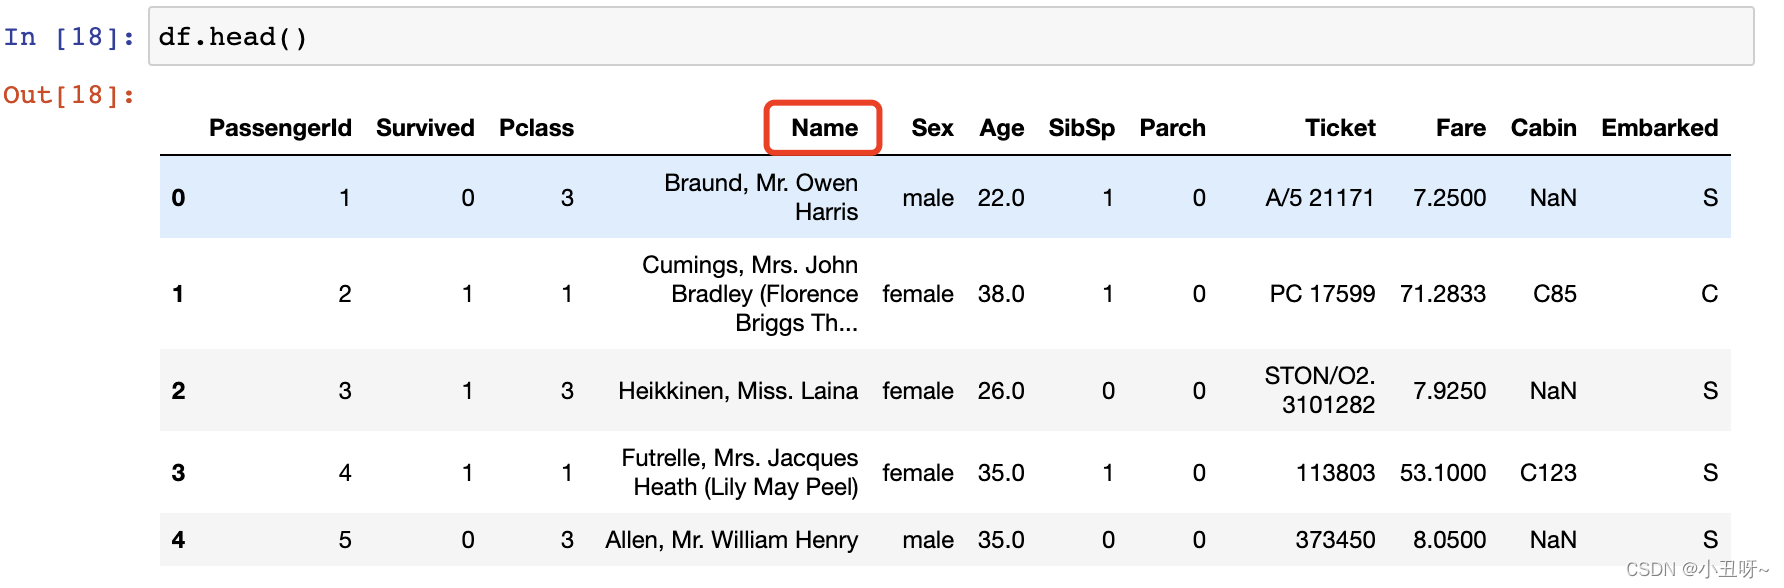Click the PassengerId column header
Viewport: 1784px width, 588px height.
[x=280, y=128]
